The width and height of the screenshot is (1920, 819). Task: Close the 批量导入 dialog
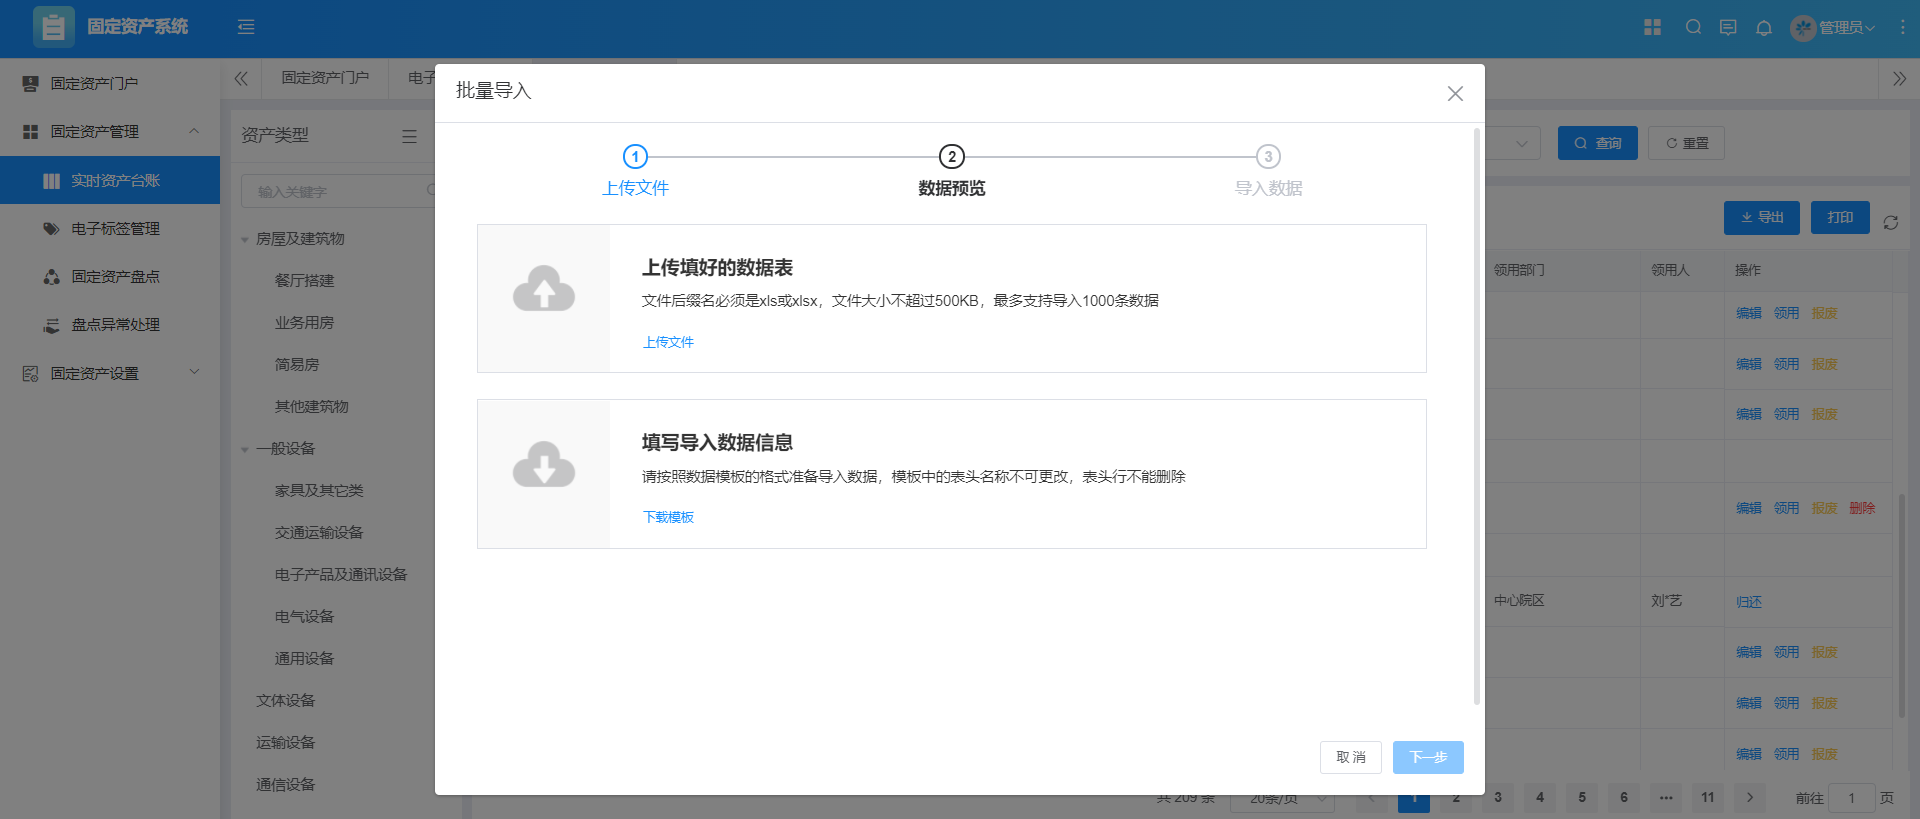[x=1455, y=93]
